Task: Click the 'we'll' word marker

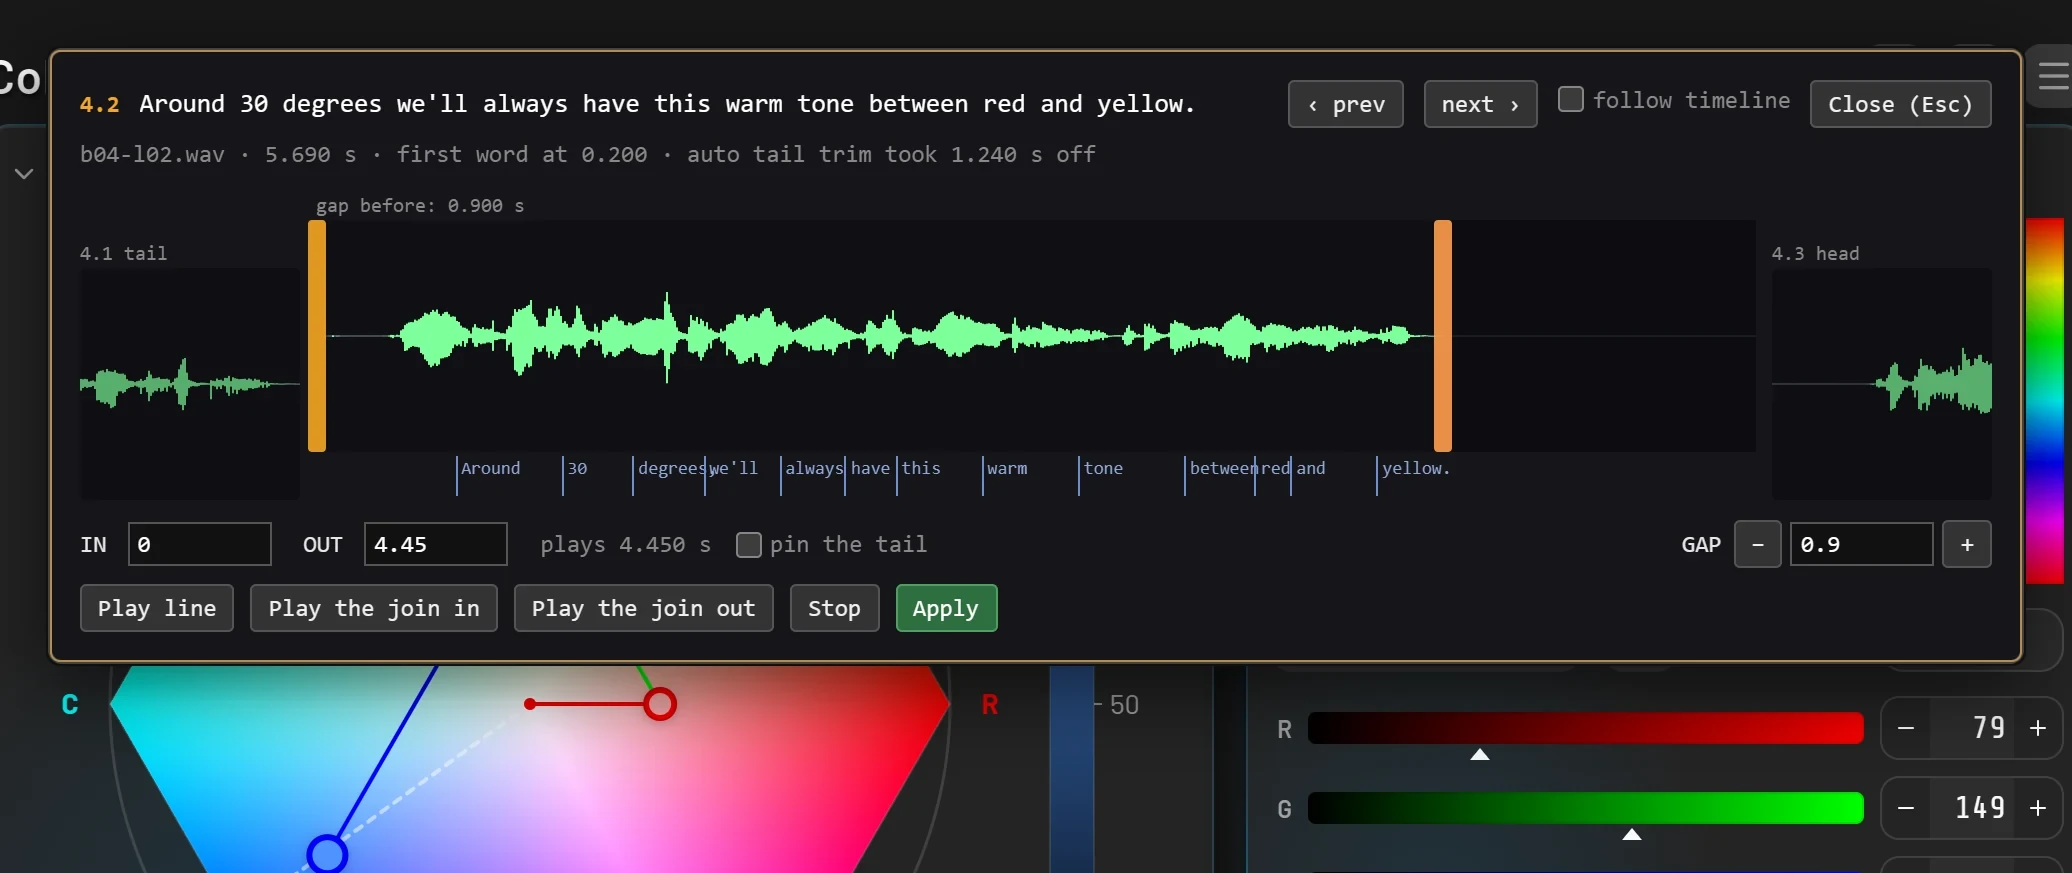Action: (x=732, y=469)
